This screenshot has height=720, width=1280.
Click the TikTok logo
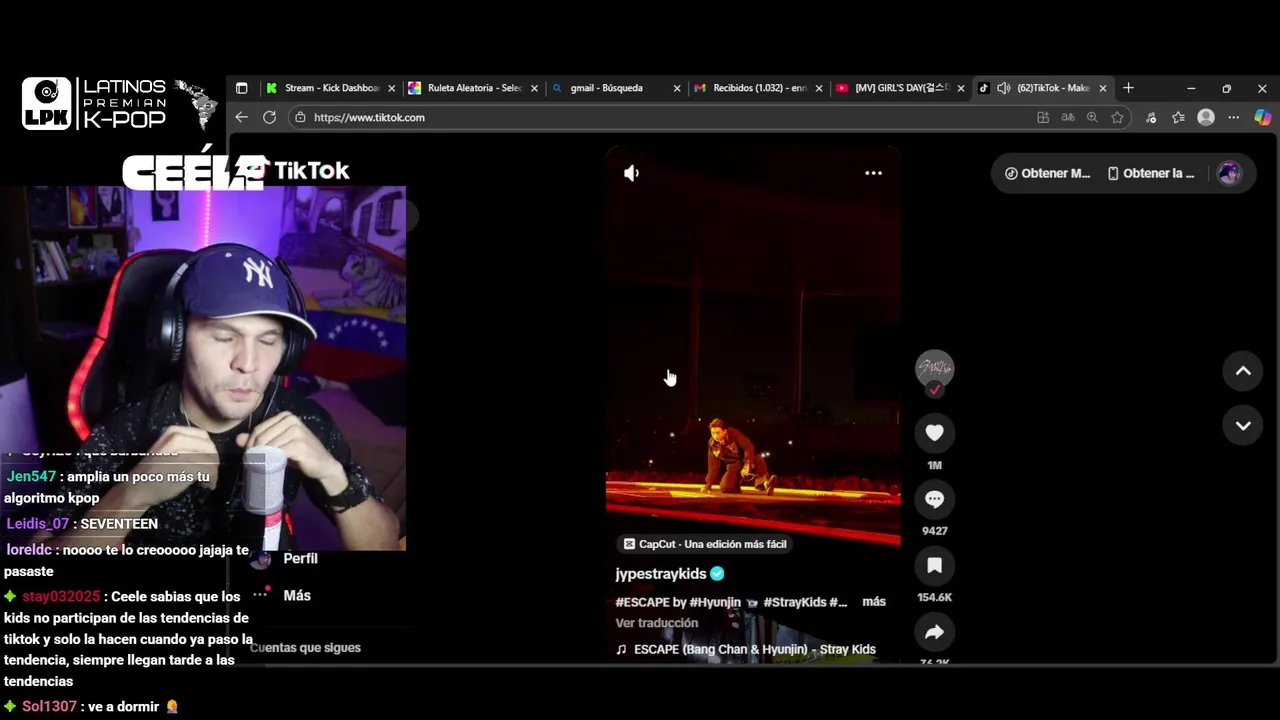(300, 171)
